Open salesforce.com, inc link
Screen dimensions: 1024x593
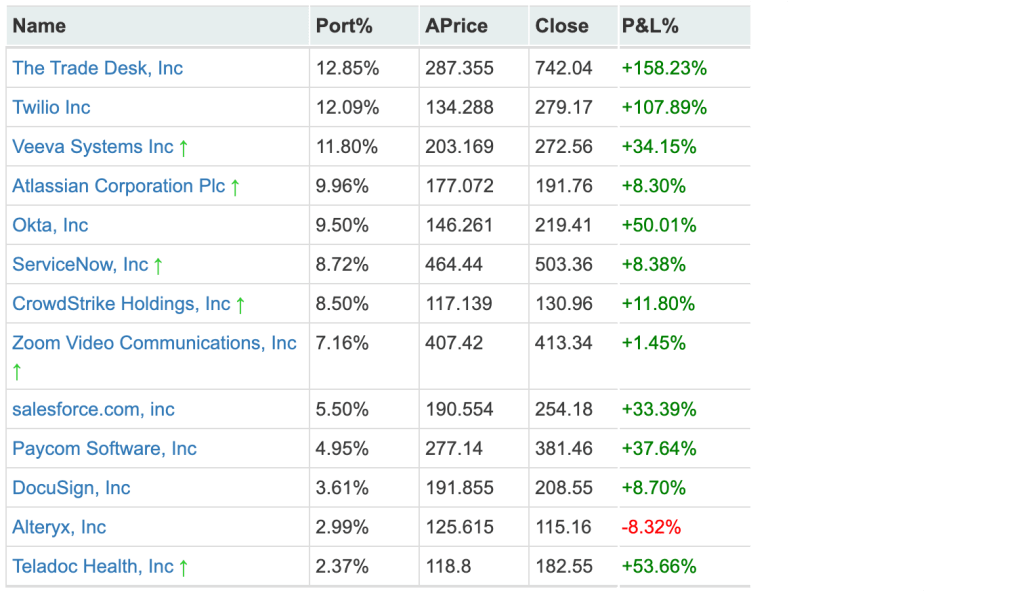[93, 409]
